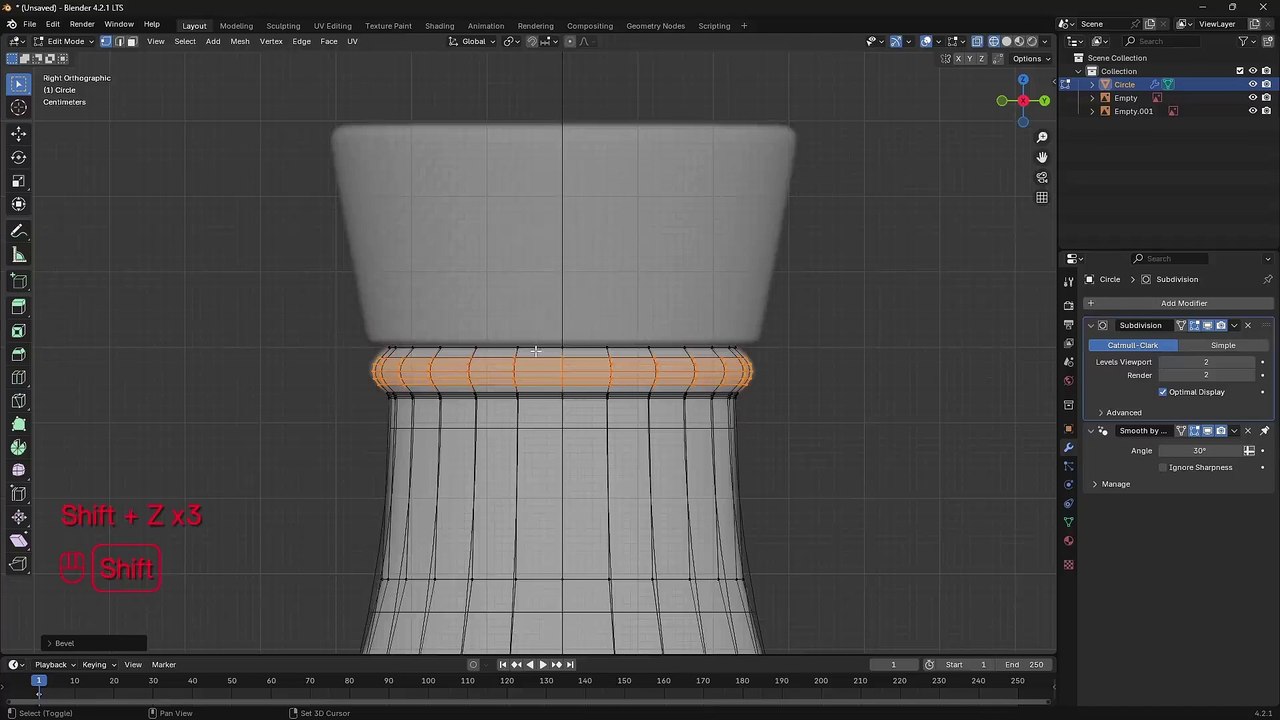Jump to the timeline end frame button
The height and width of the screenshot is (720, 1280).
click(570, 664)
